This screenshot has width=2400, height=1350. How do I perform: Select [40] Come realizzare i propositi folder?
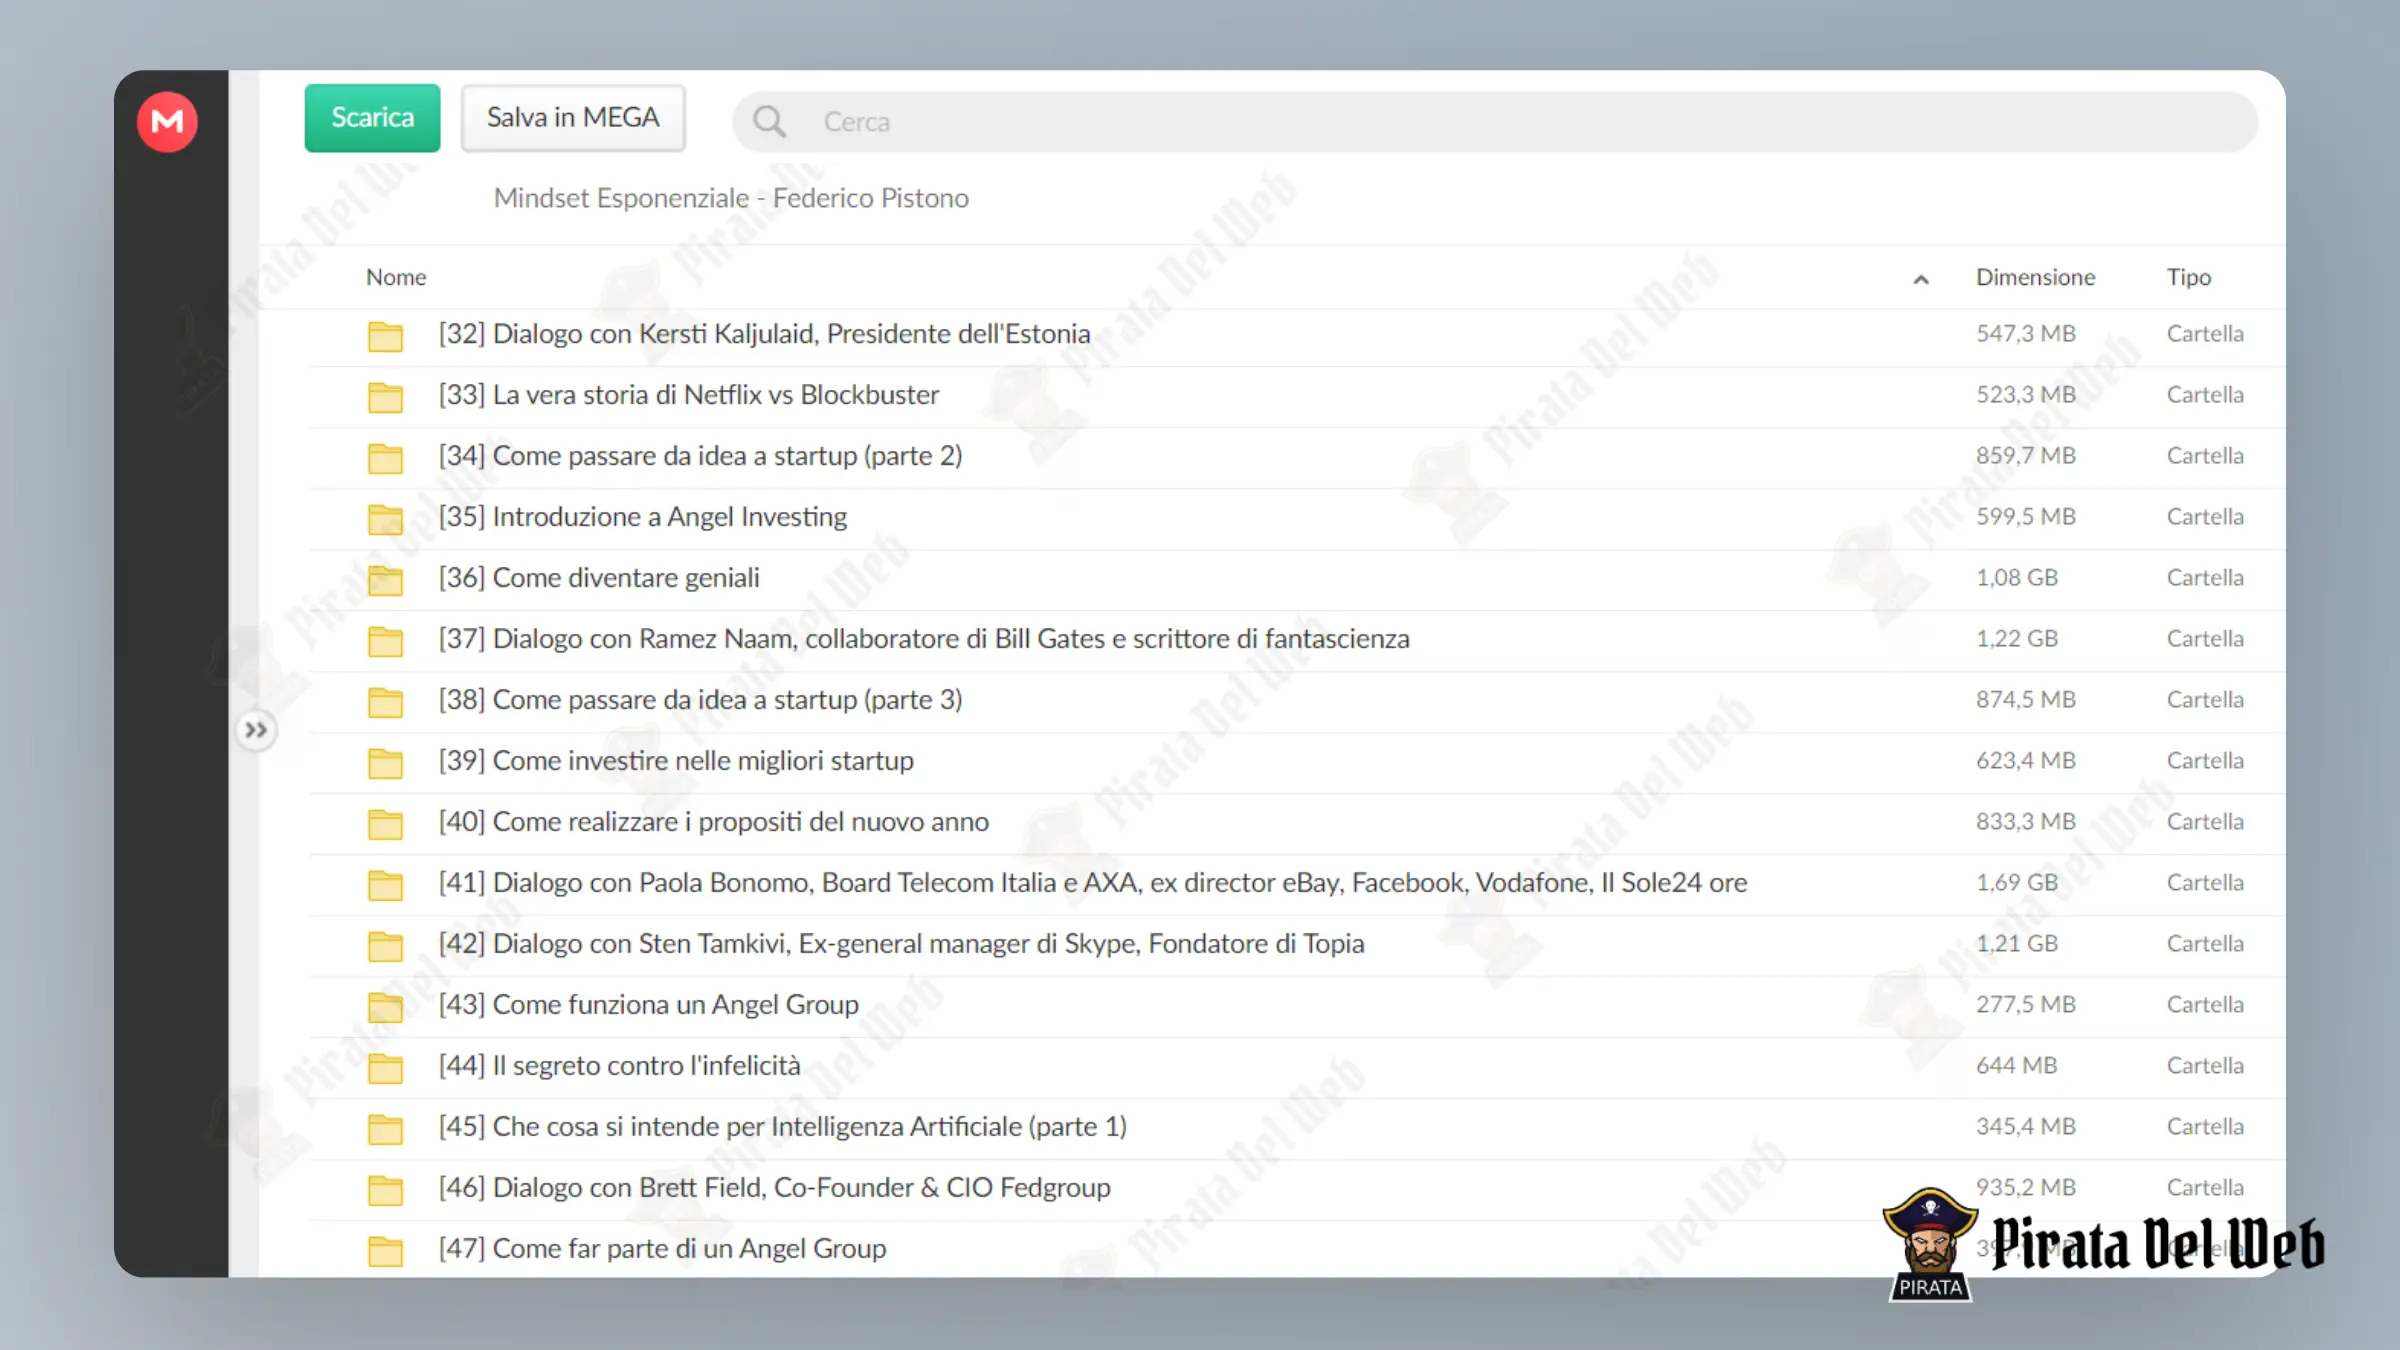point(1296,823)
